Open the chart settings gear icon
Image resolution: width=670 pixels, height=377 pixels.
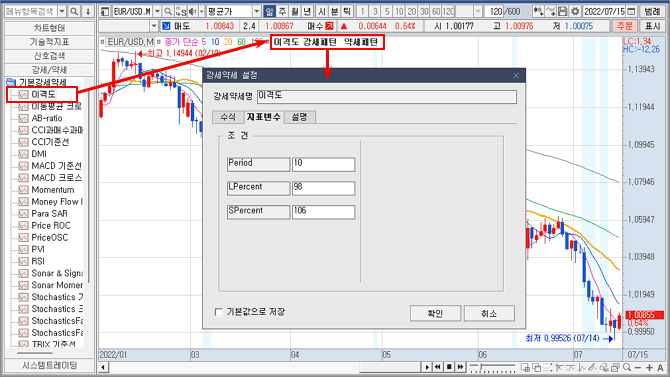point(575,11)
